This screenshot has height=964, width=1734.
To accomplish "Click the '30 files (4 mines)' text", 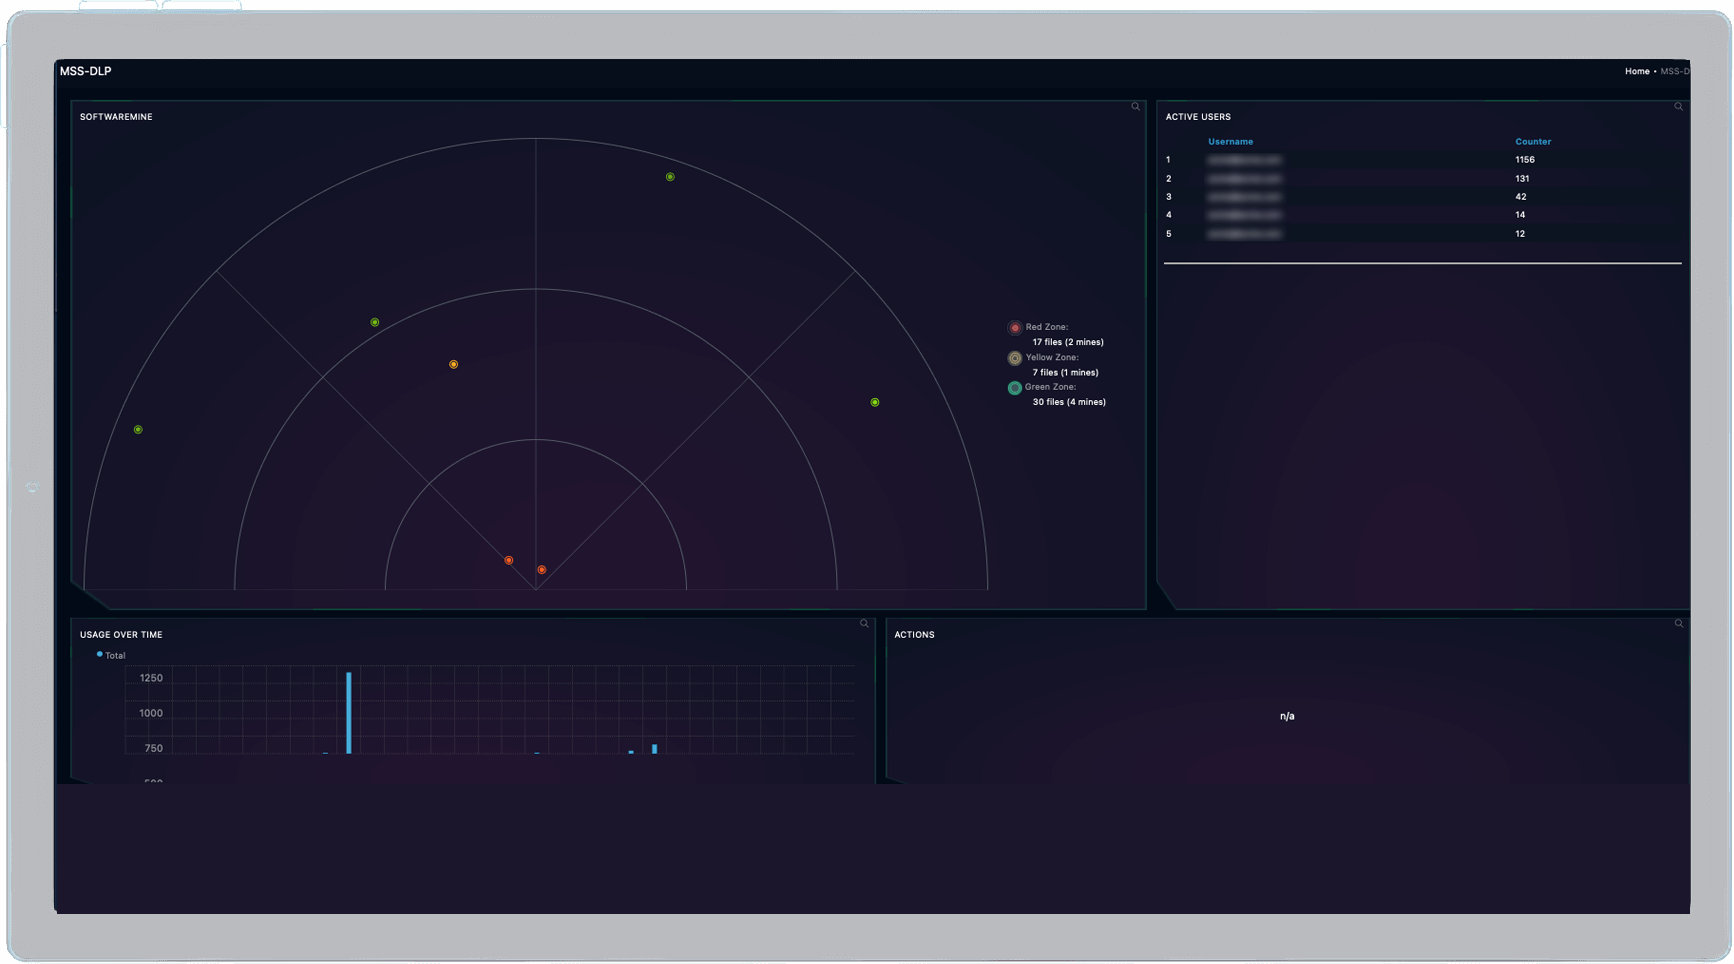I will click(x=1069, y=402).
